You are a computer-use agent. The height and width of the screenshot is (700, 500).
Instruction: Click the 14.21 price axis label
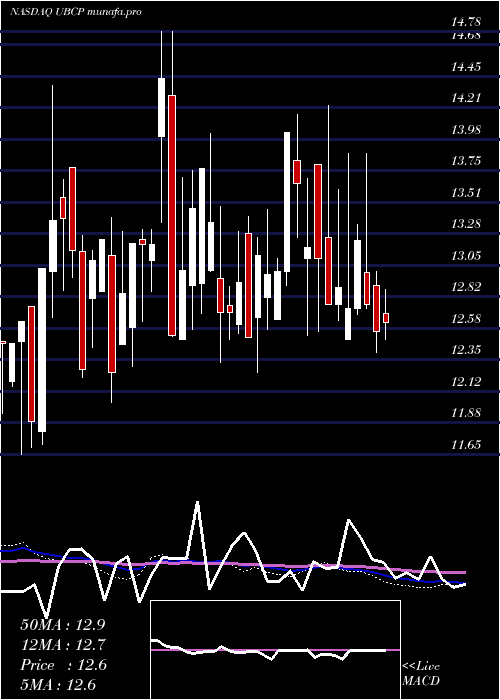tap(466, 98)
